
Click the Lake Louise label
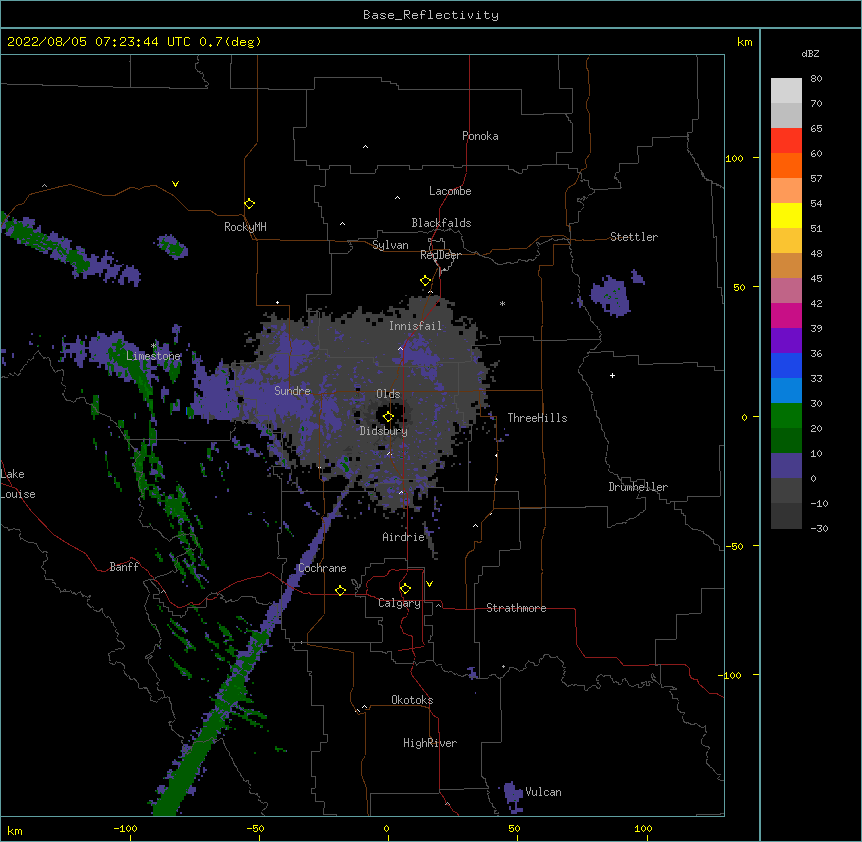click(18, 484)
